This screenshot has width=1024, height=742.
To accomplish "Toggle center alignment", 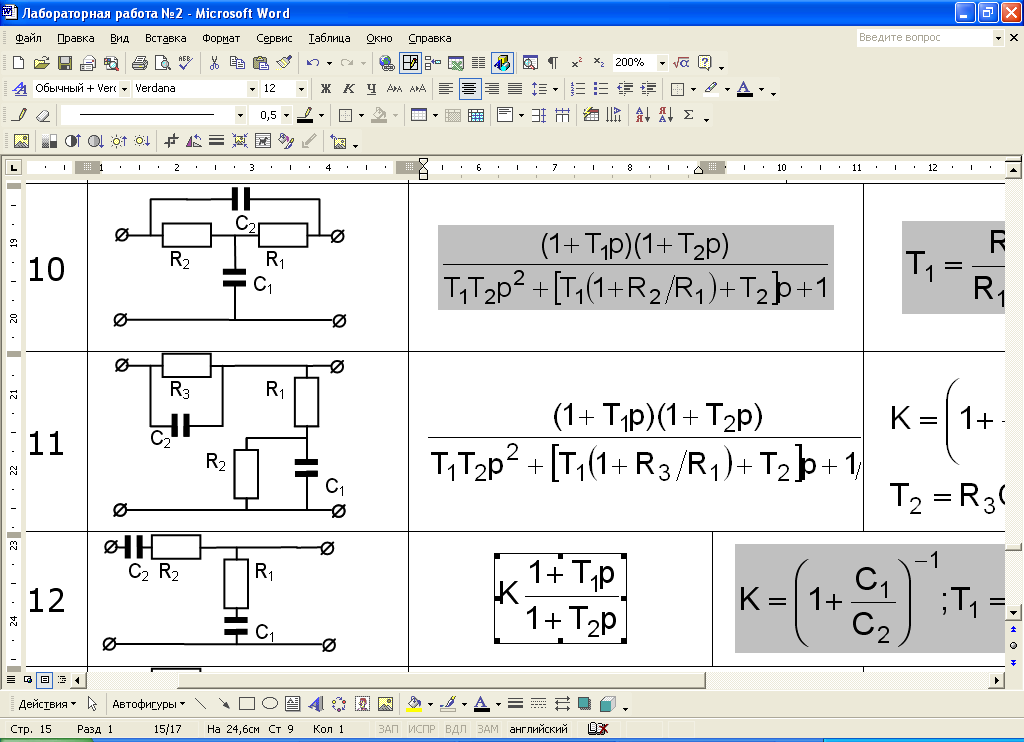I will tap(469, 89).
